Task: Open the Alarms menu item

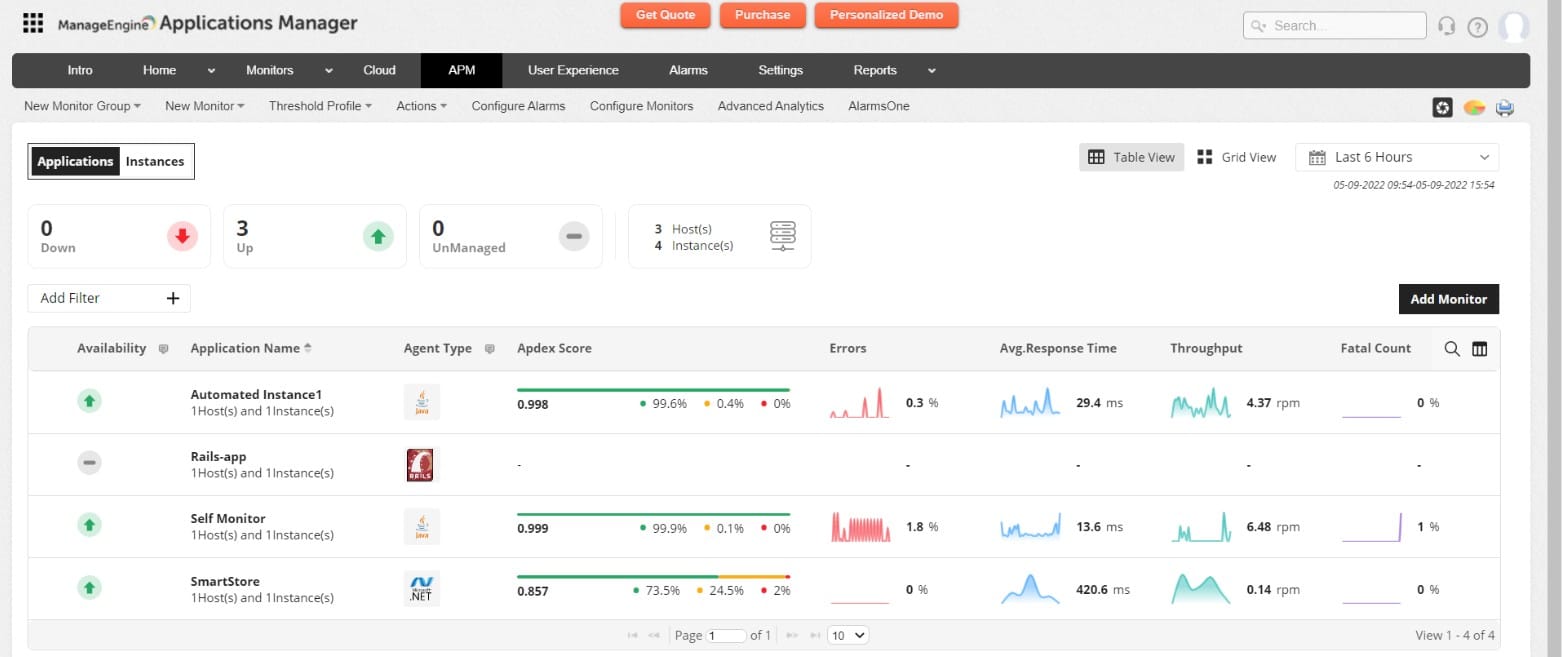Action: [x=688, y=70]
